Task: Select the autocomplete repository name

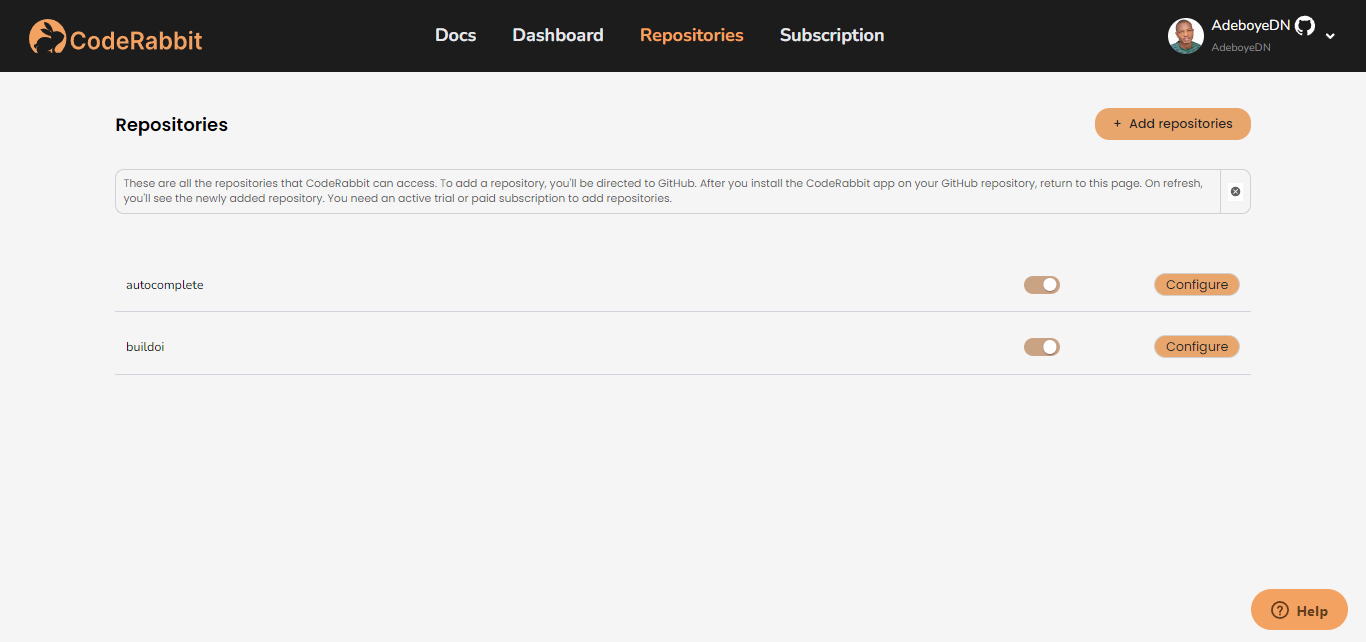Action: [164, 285]
